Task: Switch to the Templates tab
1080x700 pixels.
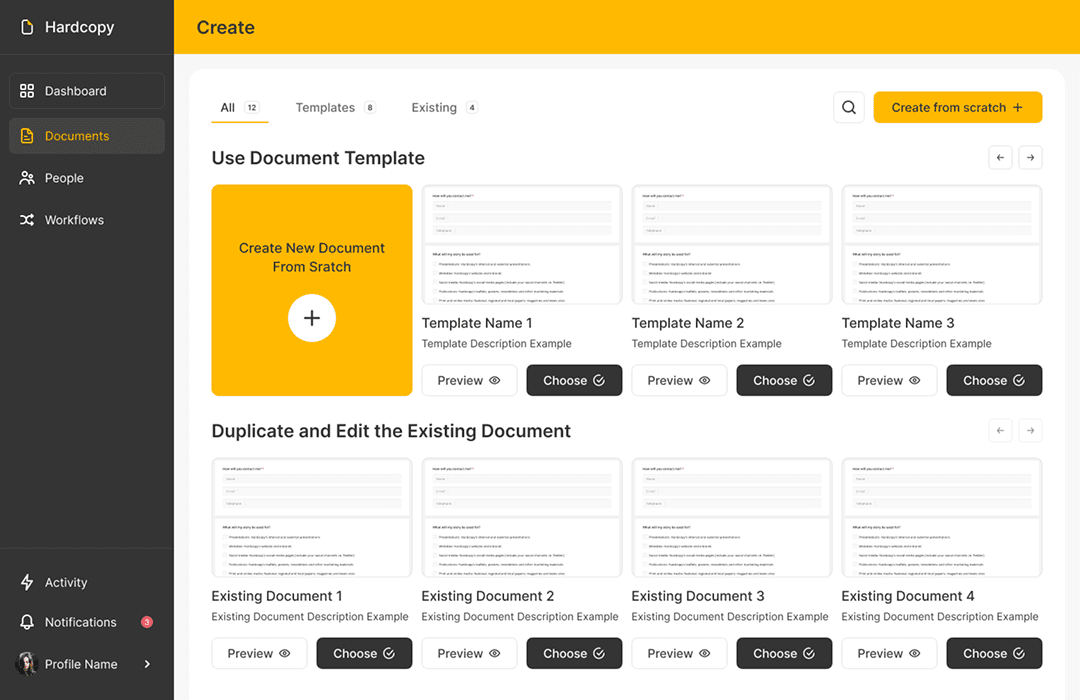Action: (x=325, y=107)
